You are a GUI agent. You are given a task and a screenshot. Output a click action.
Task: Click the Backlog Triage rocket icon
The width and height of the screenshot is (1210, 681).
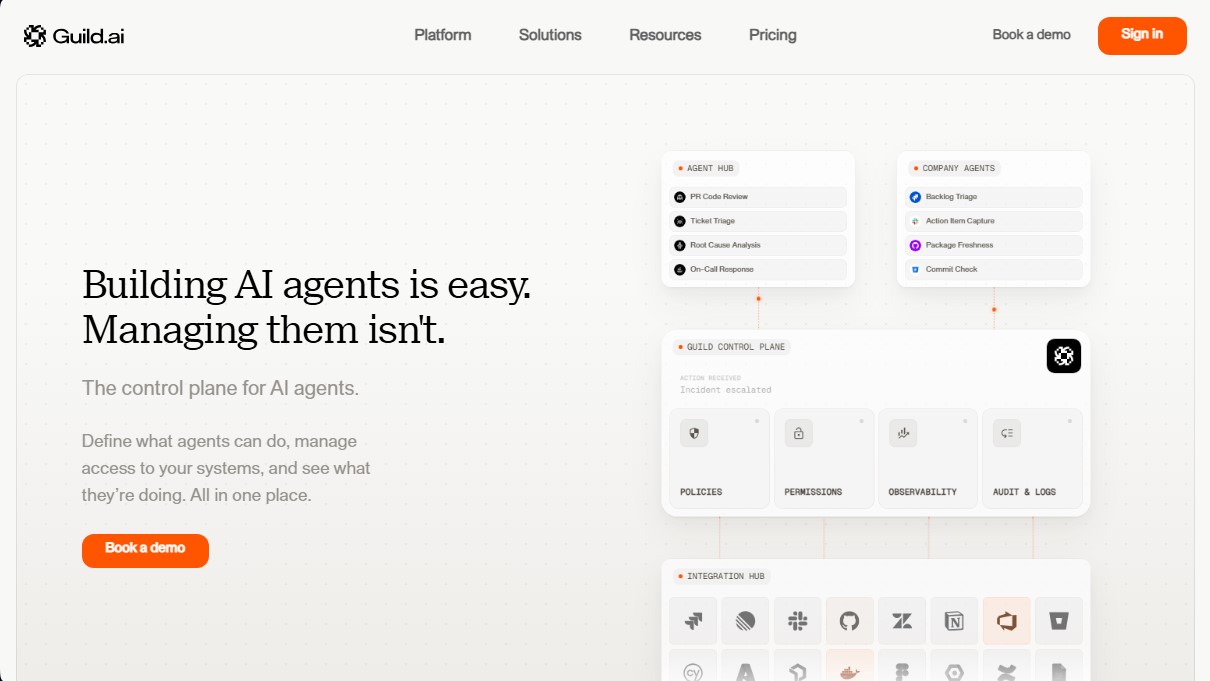[915, 197]
